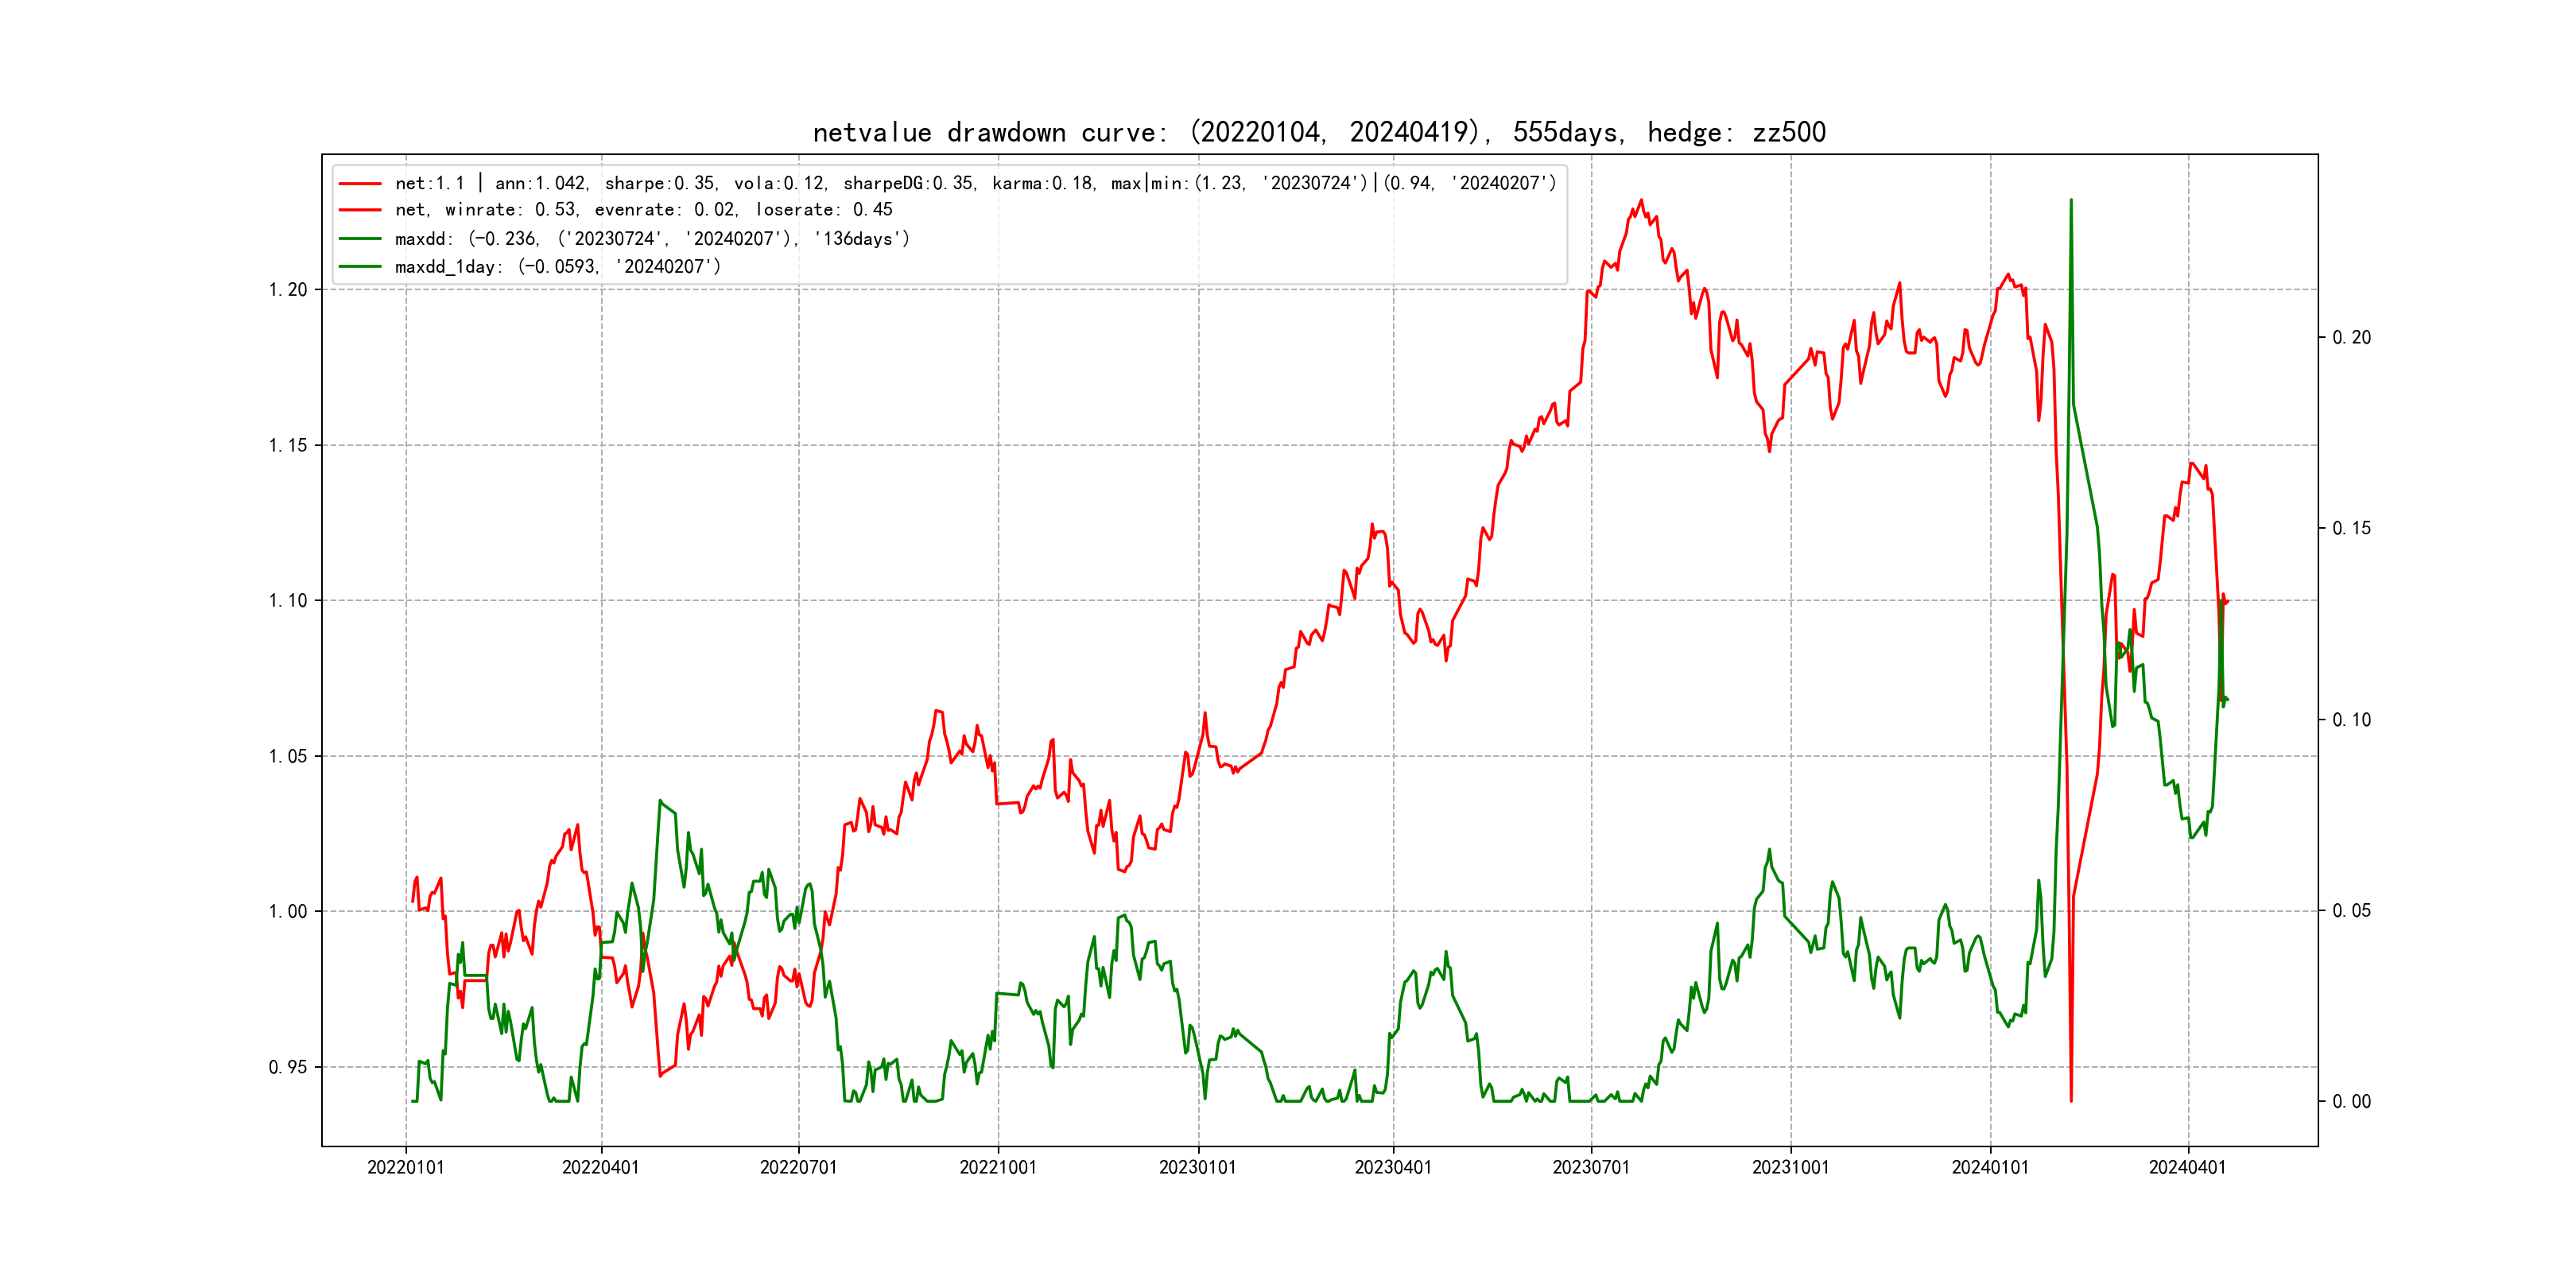The image size is (2576, 1288).
Task: Click the 0.05 right y-axis tick label
Action: click(x=2351, y=911)
